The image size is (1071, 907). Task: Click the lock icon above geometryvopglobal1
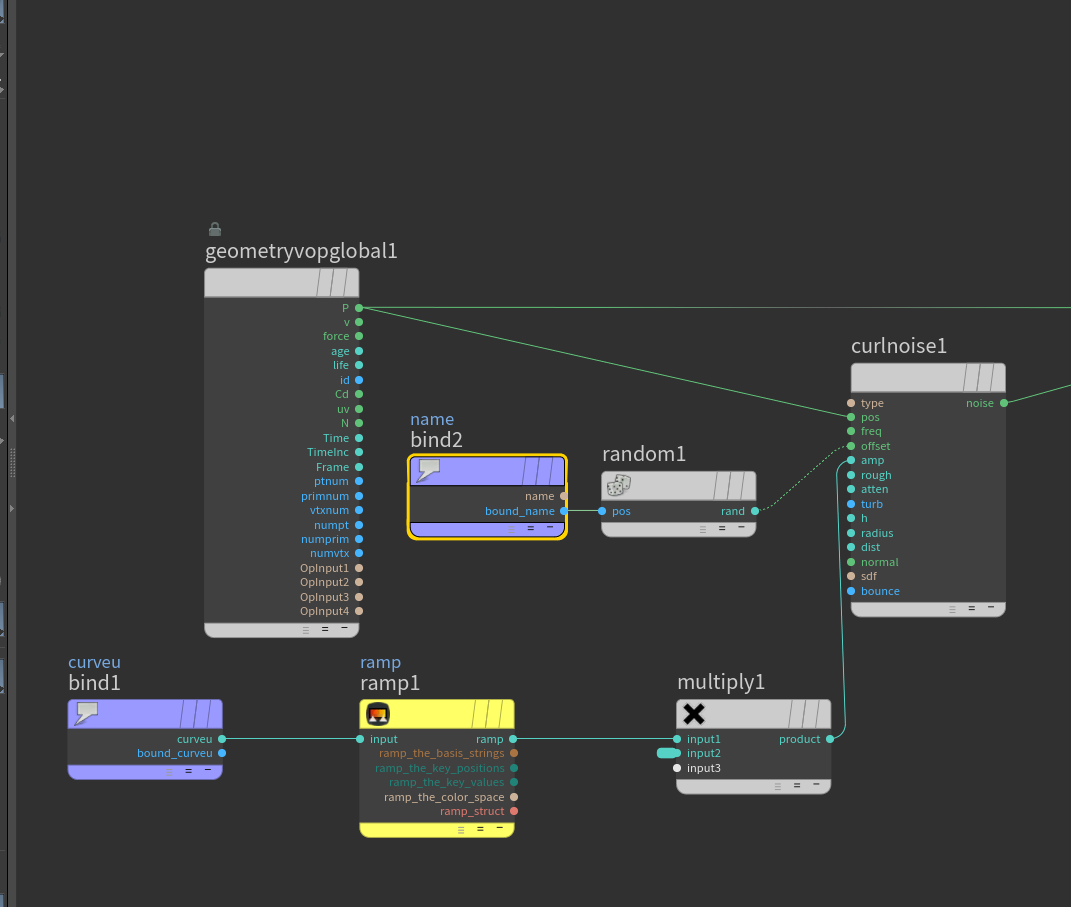point(214,229)
